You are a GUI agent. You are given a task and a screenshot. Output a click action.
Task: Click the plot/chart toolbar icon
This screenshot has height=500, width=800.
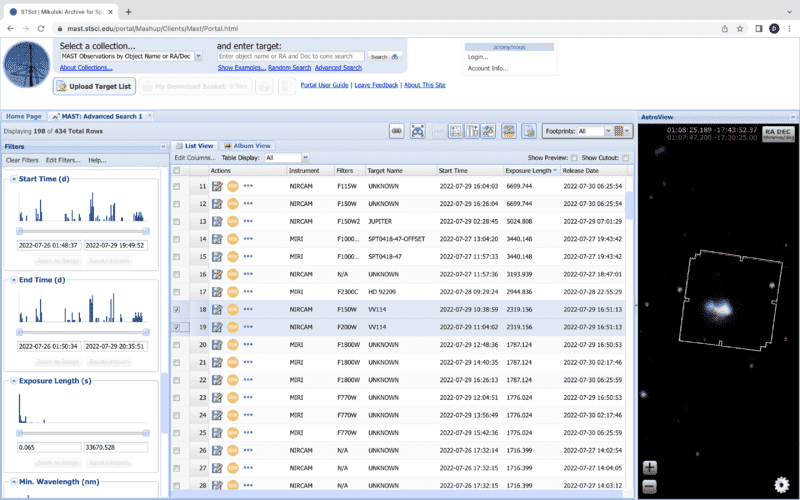click(x=455, y=131)
